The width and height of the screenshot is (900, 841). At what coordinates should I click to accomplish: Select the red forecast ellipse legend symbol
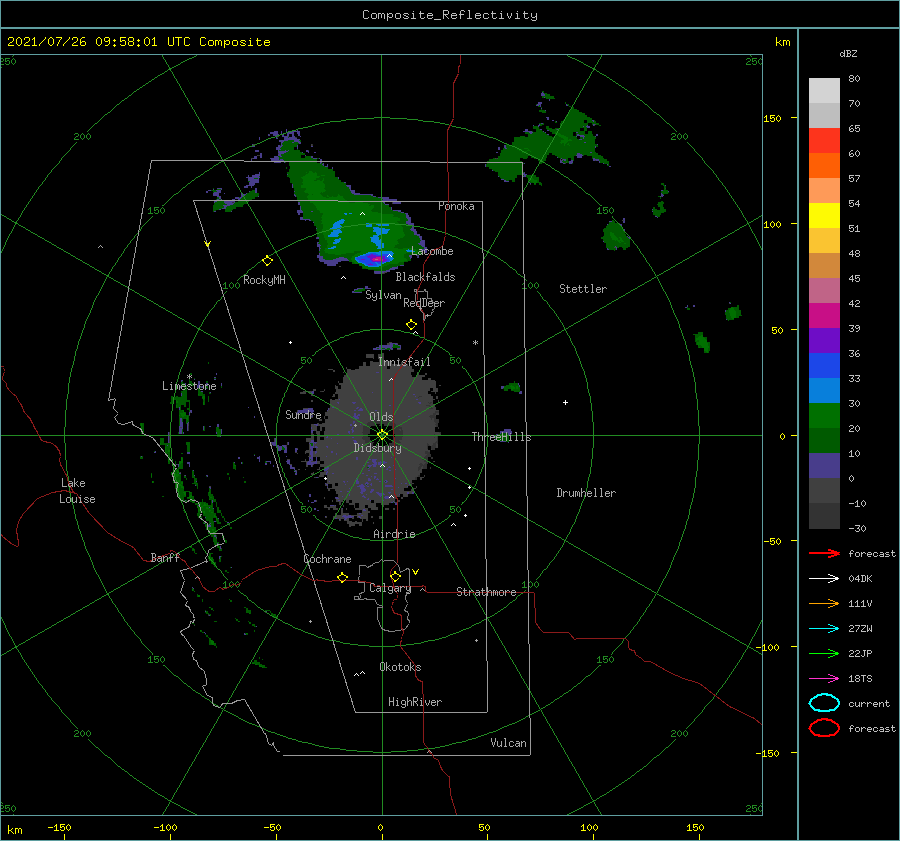click(824, 728)
